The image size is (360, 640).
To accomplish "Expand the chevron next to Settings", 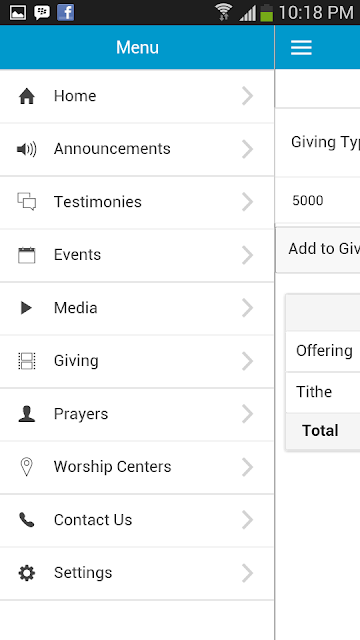I will click(x=247, y=573).
